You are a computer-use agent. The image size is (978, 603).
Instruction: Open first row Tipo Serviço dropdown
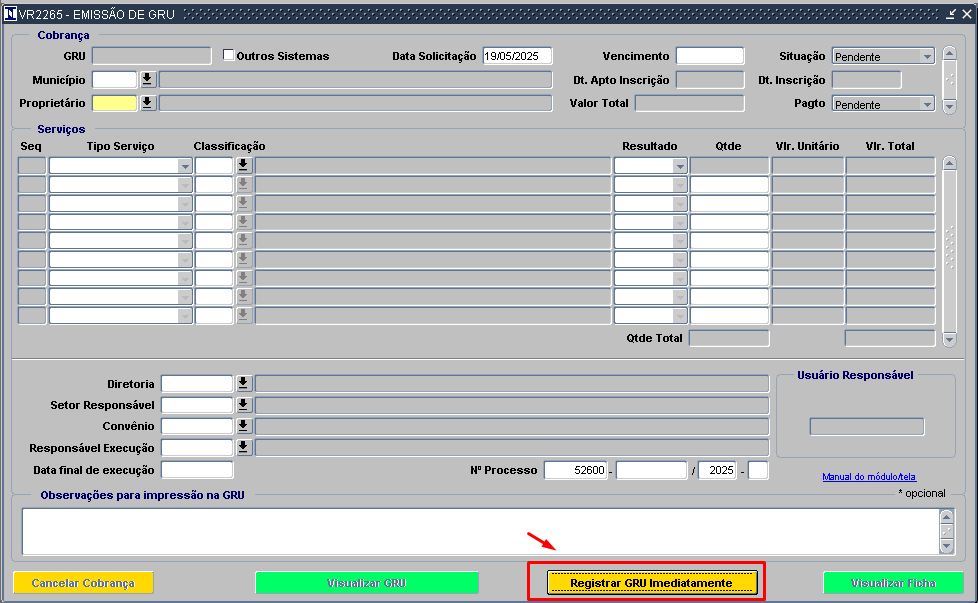click(185, 166)
